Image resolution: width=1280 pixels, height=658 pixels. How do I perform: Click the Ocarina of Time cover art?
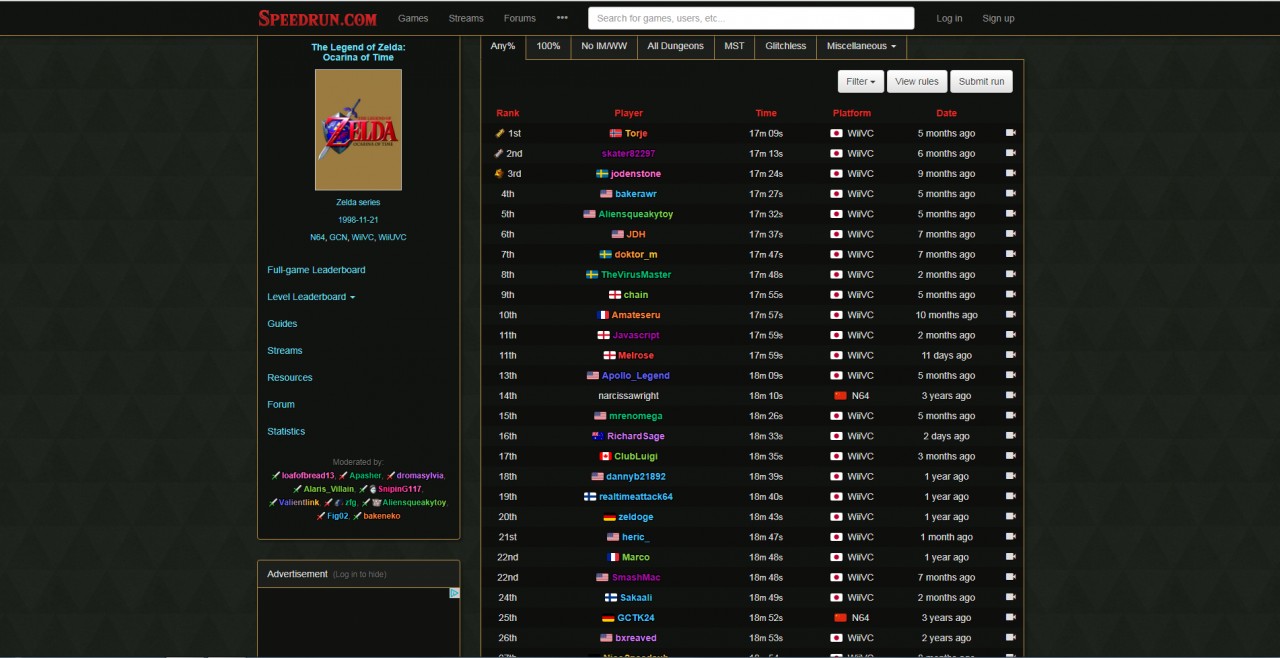tap(358, 130)
